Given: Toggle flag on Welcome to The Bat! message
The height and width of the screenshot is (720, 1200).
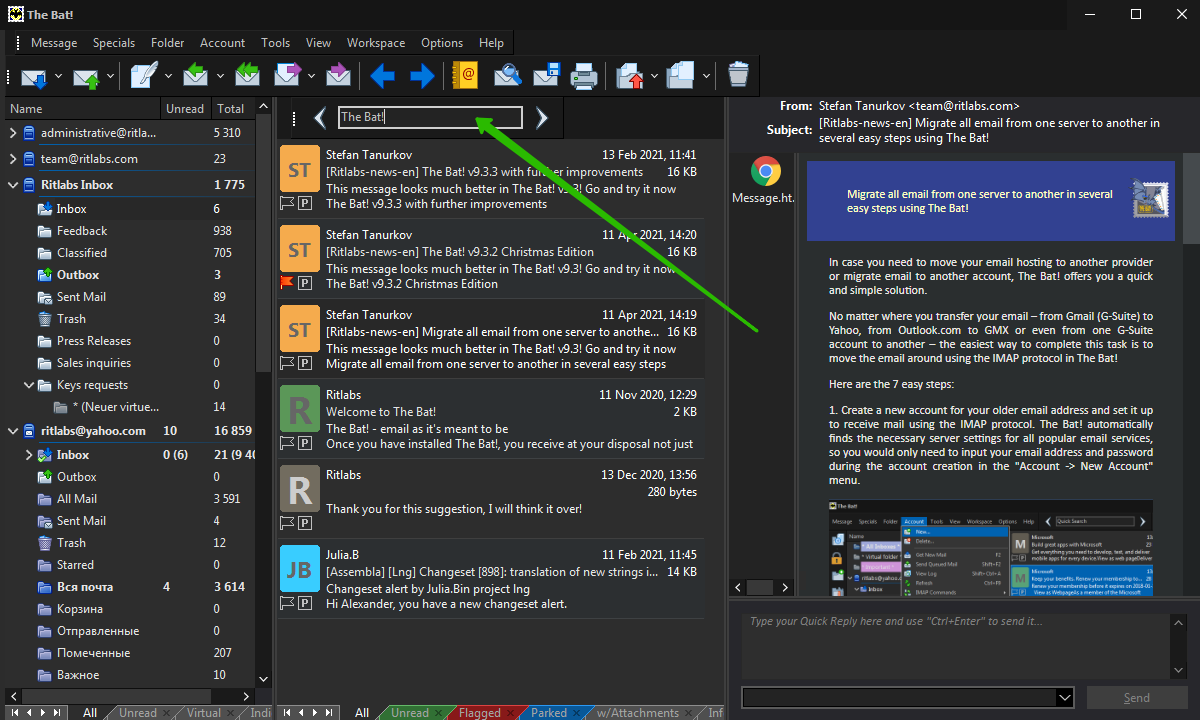Looking at the screenshot, I should point(287,443).
